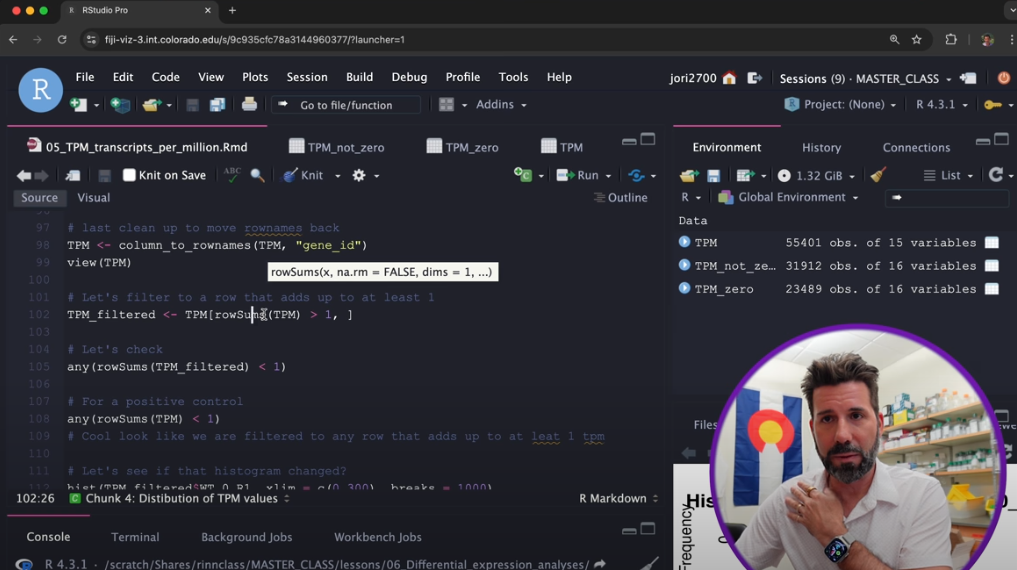Viewport: 1017px width, 570px height.
Task: Click the refresh environment icon
Action: (996, 174)
